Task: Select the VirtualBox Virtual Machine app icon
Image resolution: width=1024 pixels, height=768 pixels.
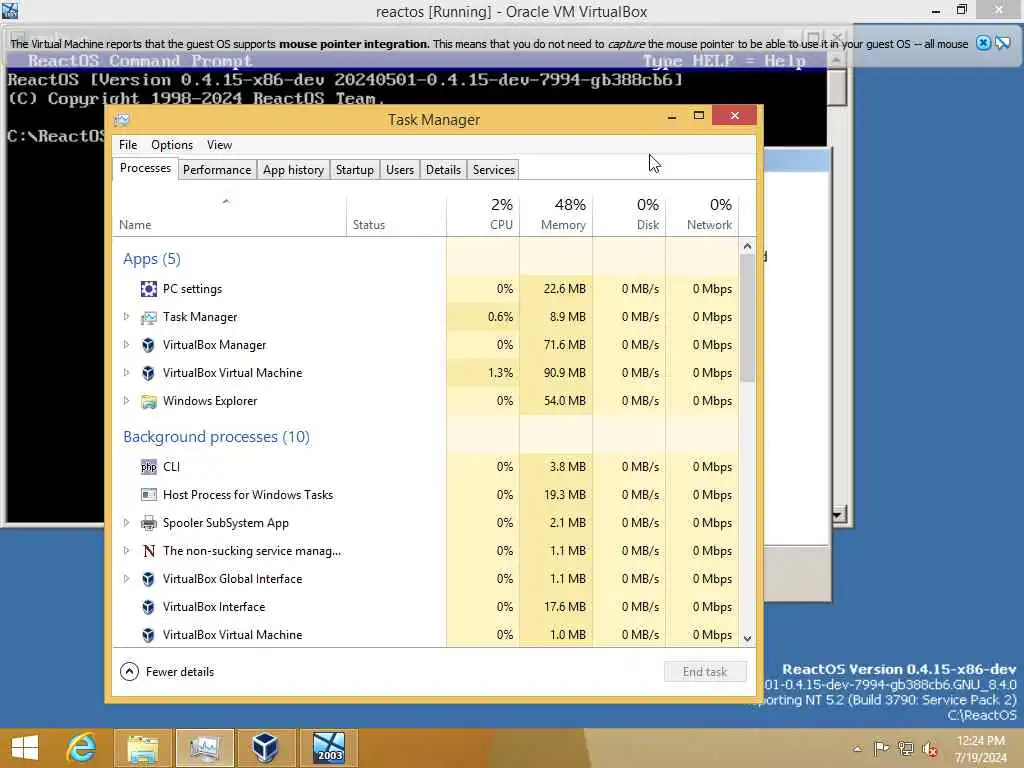Action: point(149,373)
